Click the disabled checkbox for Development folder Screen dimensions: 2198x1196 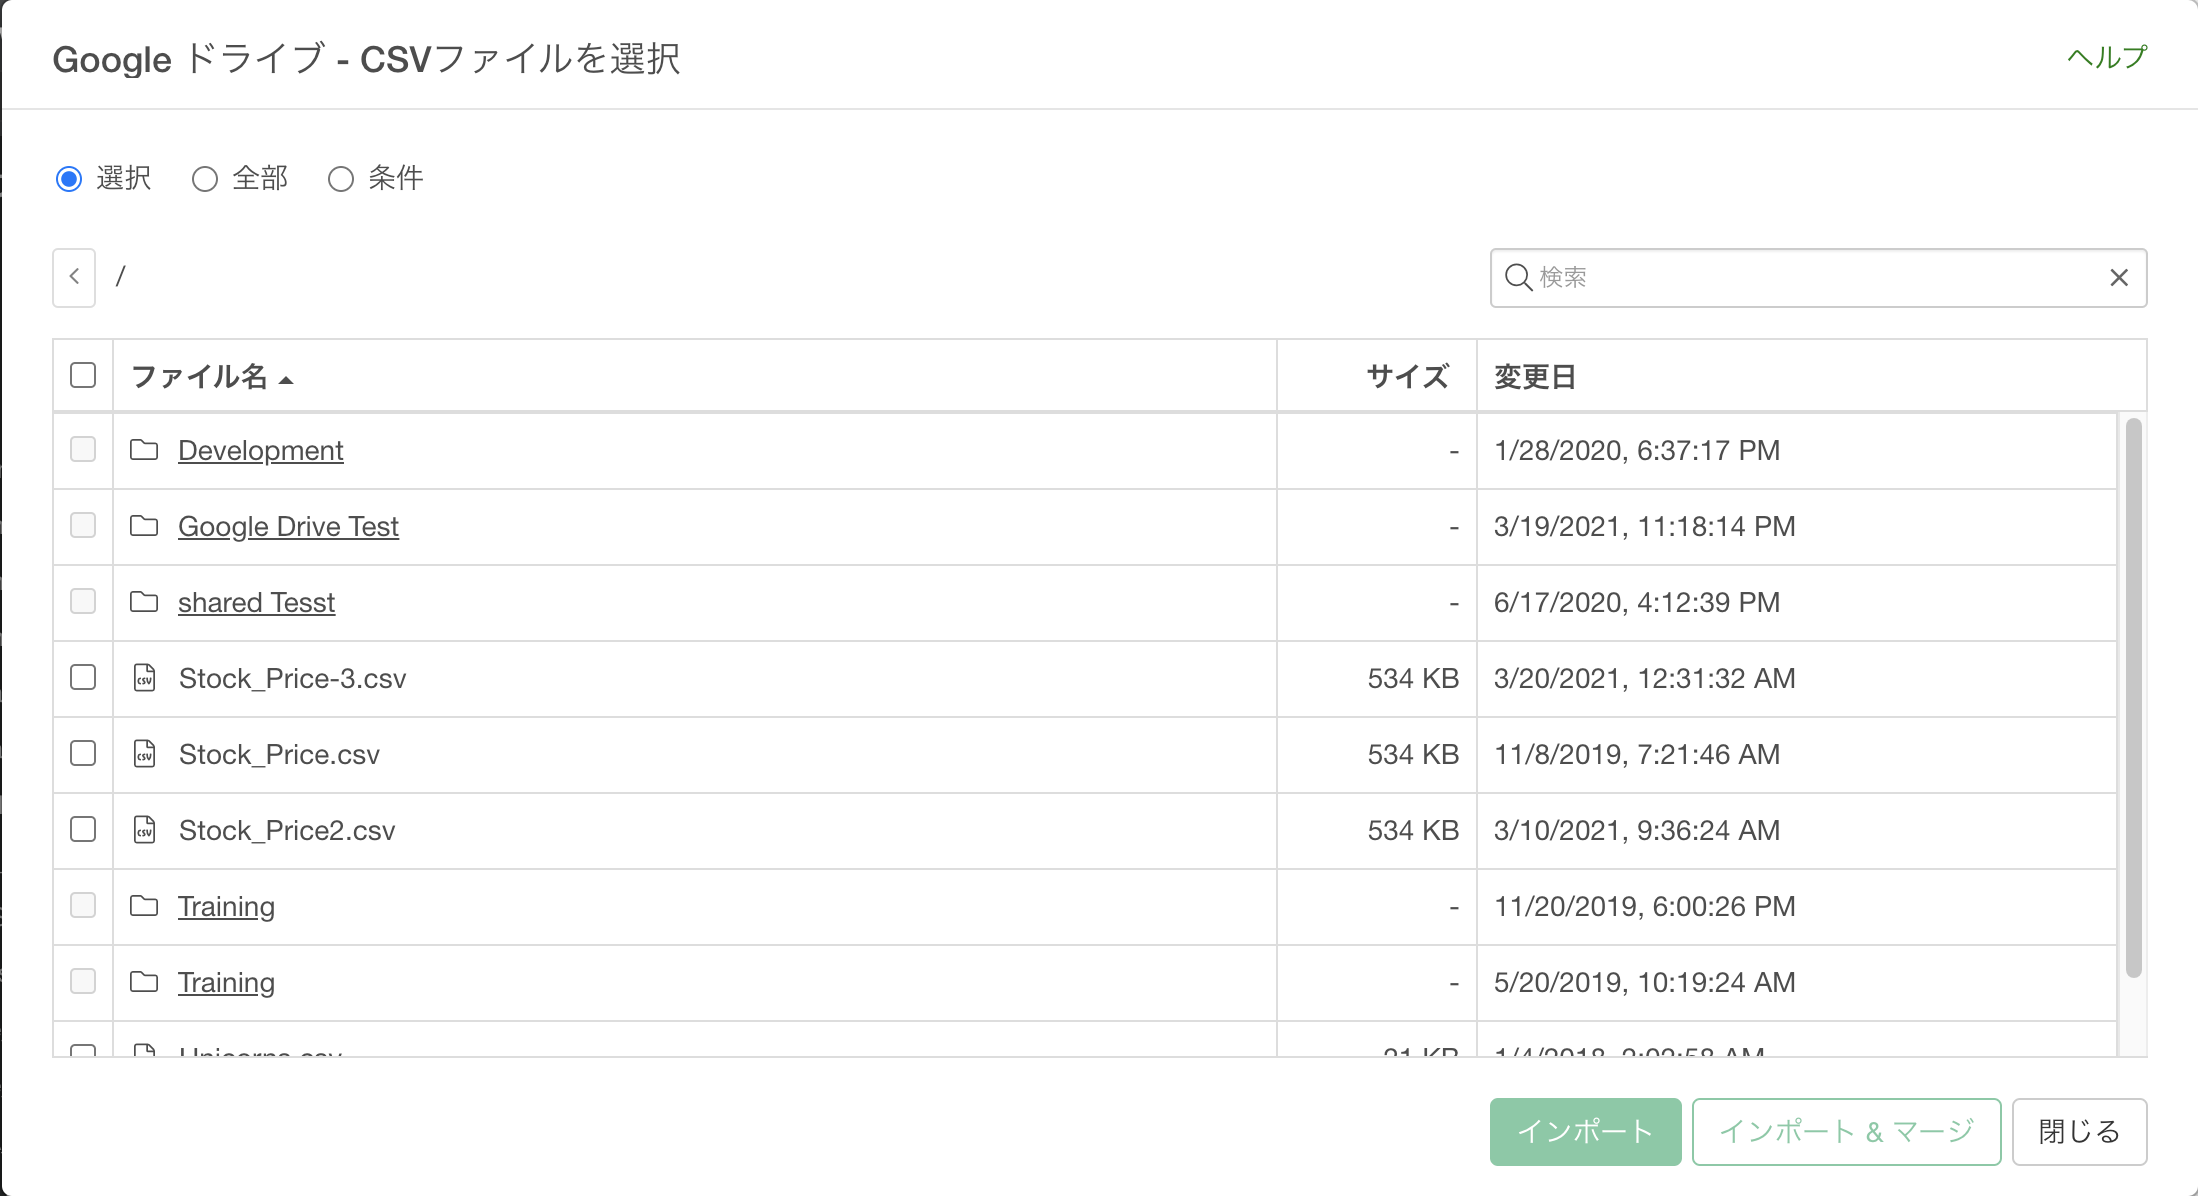click(83, 449)
